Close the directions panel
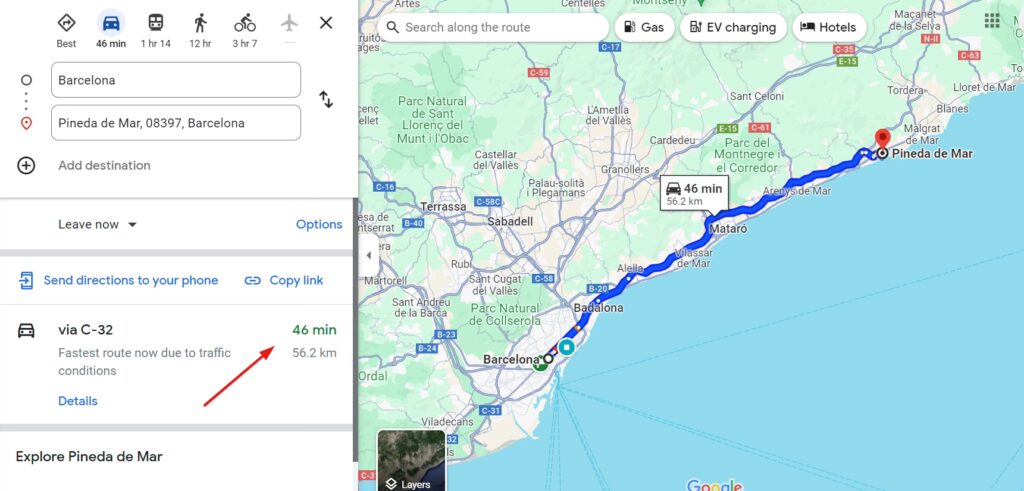 coord(326,23)
